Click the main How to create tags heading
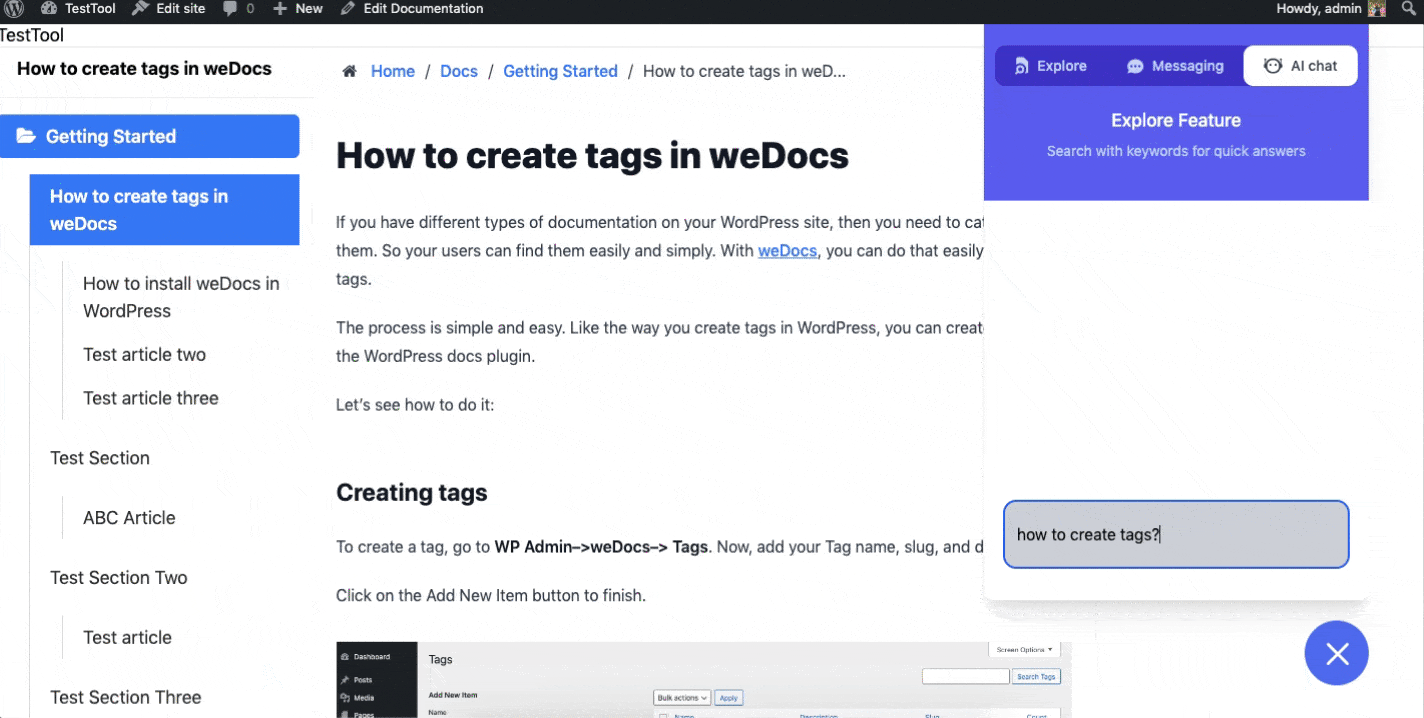This screenshot has height=718, width=1424. pyautogui.click(x=592, y=156)
